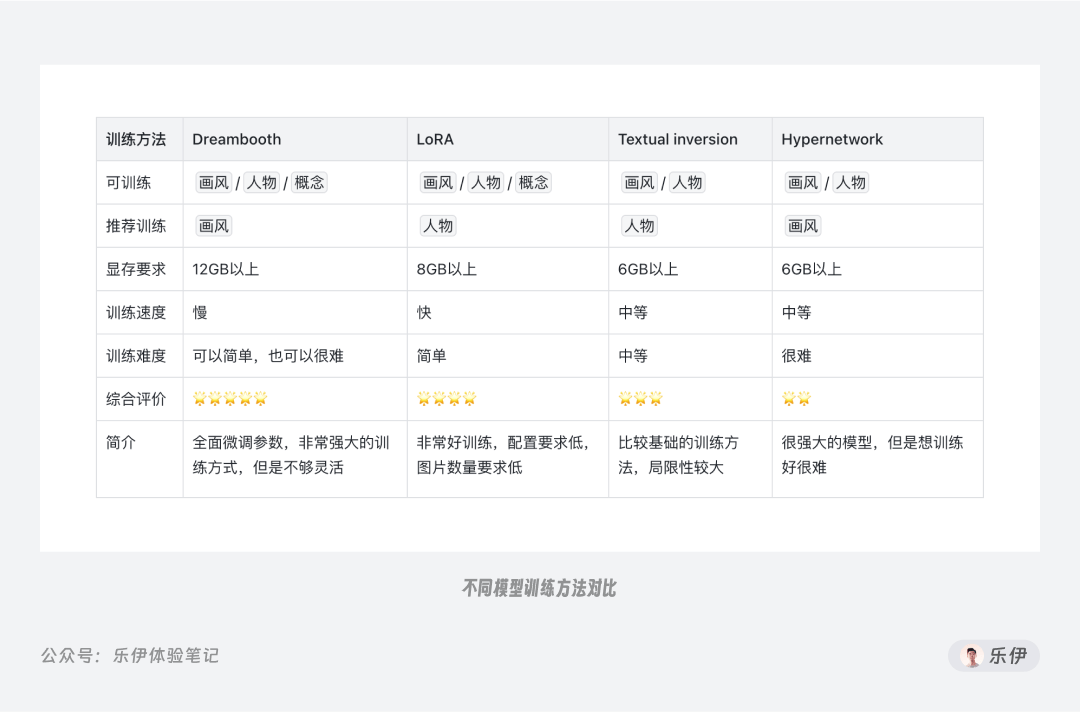Click the 不同模型训练方法对比 caption

(539, 588)
